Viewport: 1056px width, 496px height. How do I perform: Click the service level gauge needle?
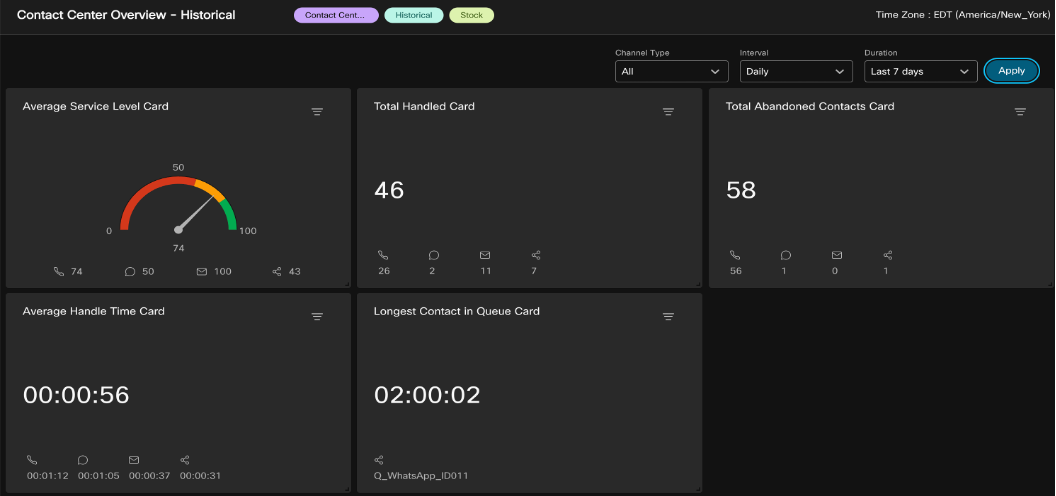click(x=196, y=212)
